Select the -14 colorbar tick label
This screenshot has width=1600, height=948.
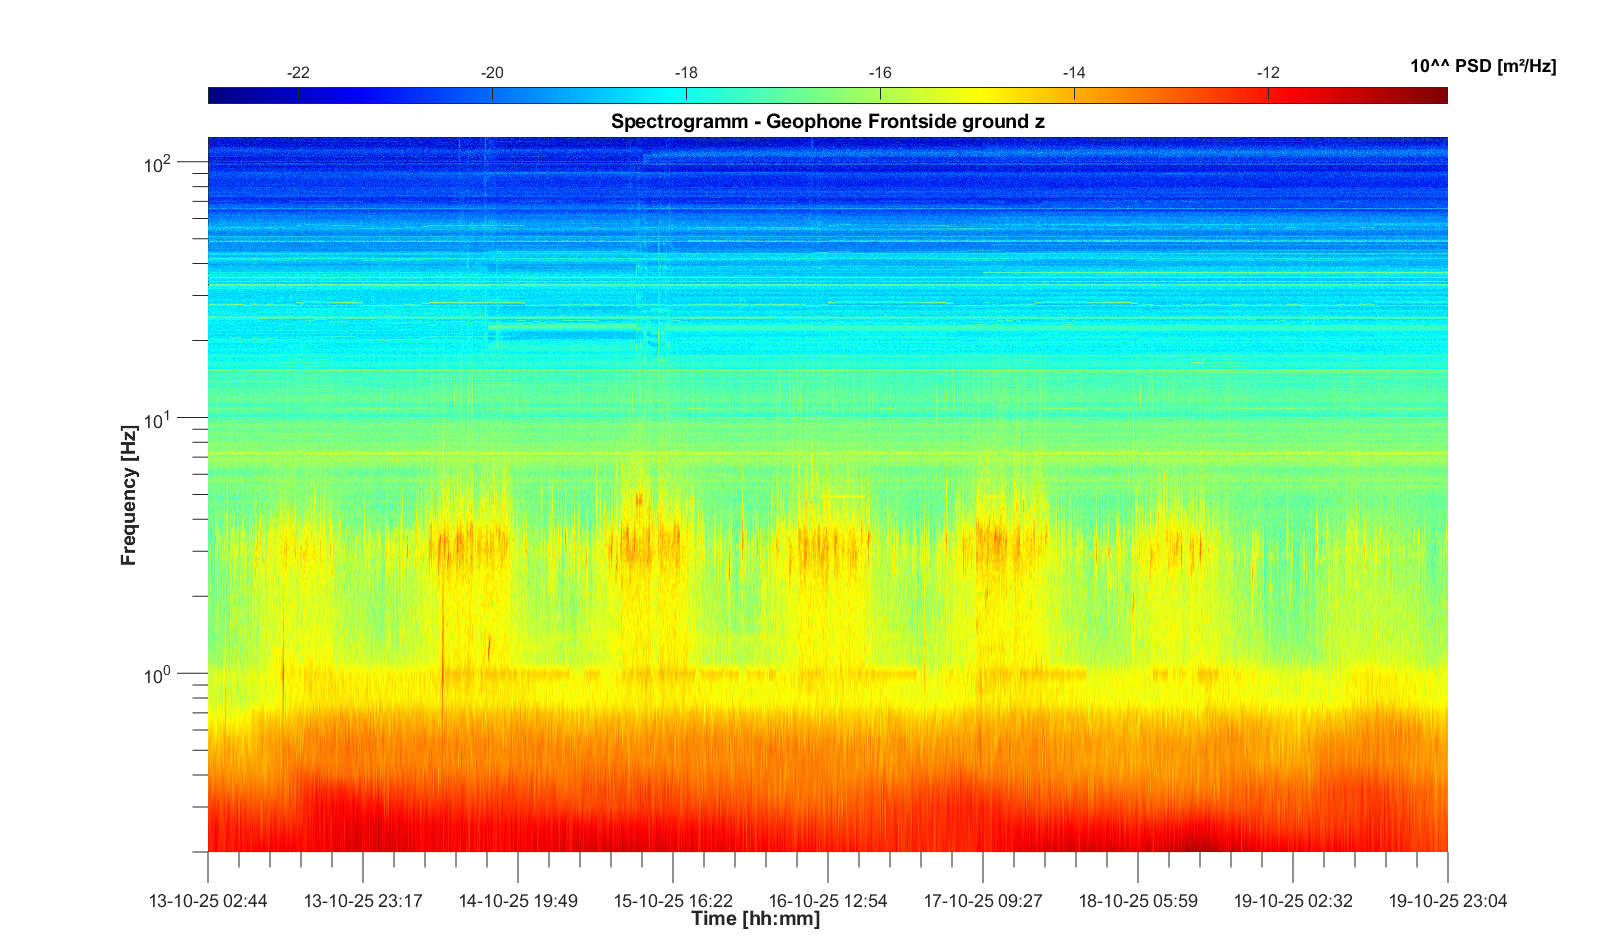1074,73
